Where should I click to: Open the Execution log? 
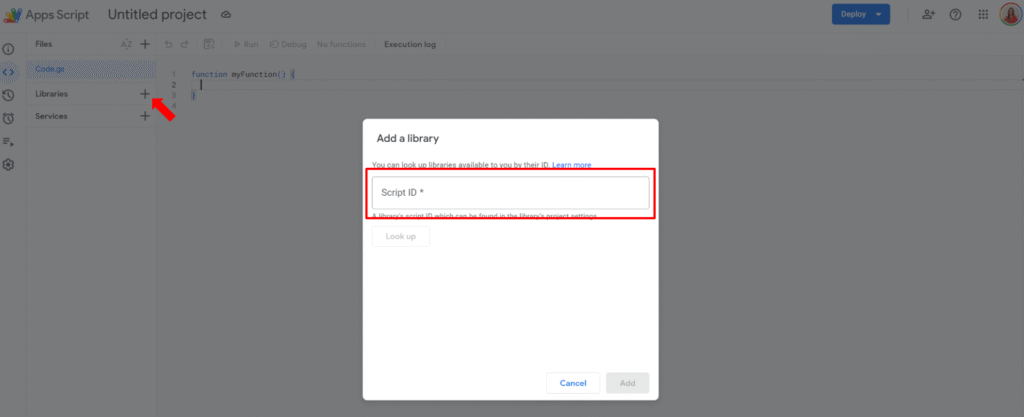click(x=409, y=44)
